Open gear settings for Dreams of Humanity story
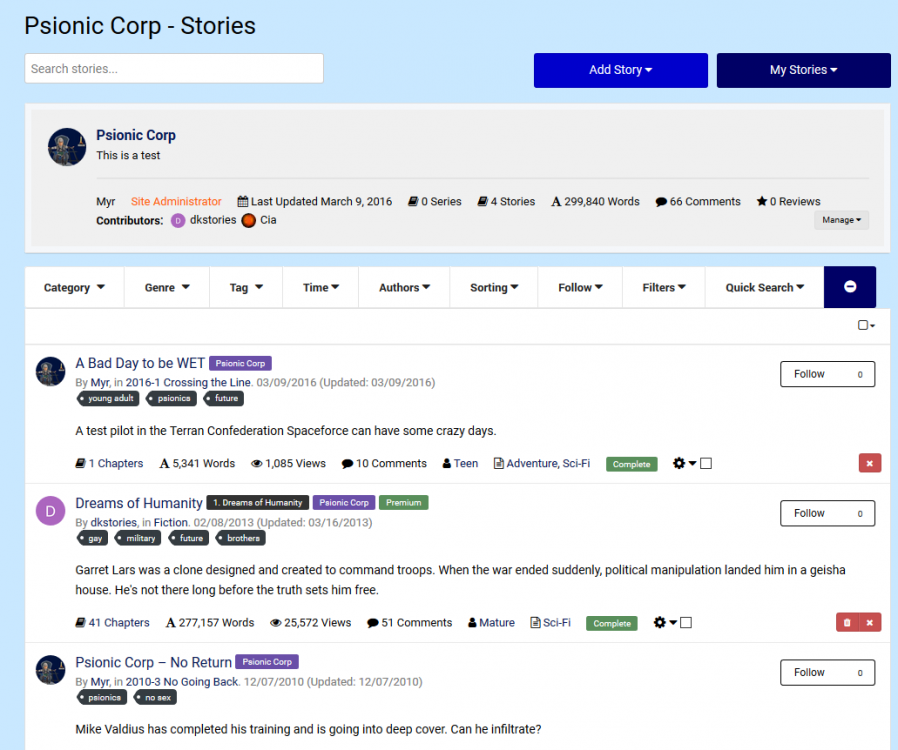The width and height of the screenshot is (898, 750). [660, 623]
